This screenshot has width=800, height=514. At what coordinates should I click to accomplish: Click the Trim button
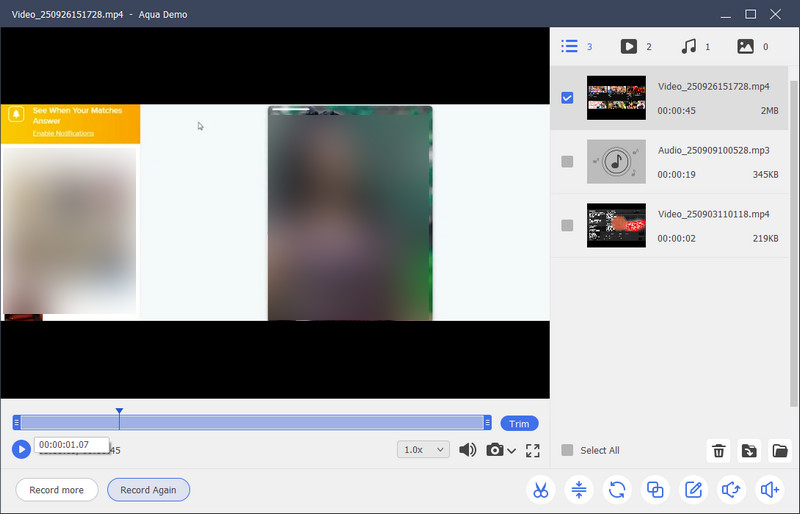coord(519,423)
